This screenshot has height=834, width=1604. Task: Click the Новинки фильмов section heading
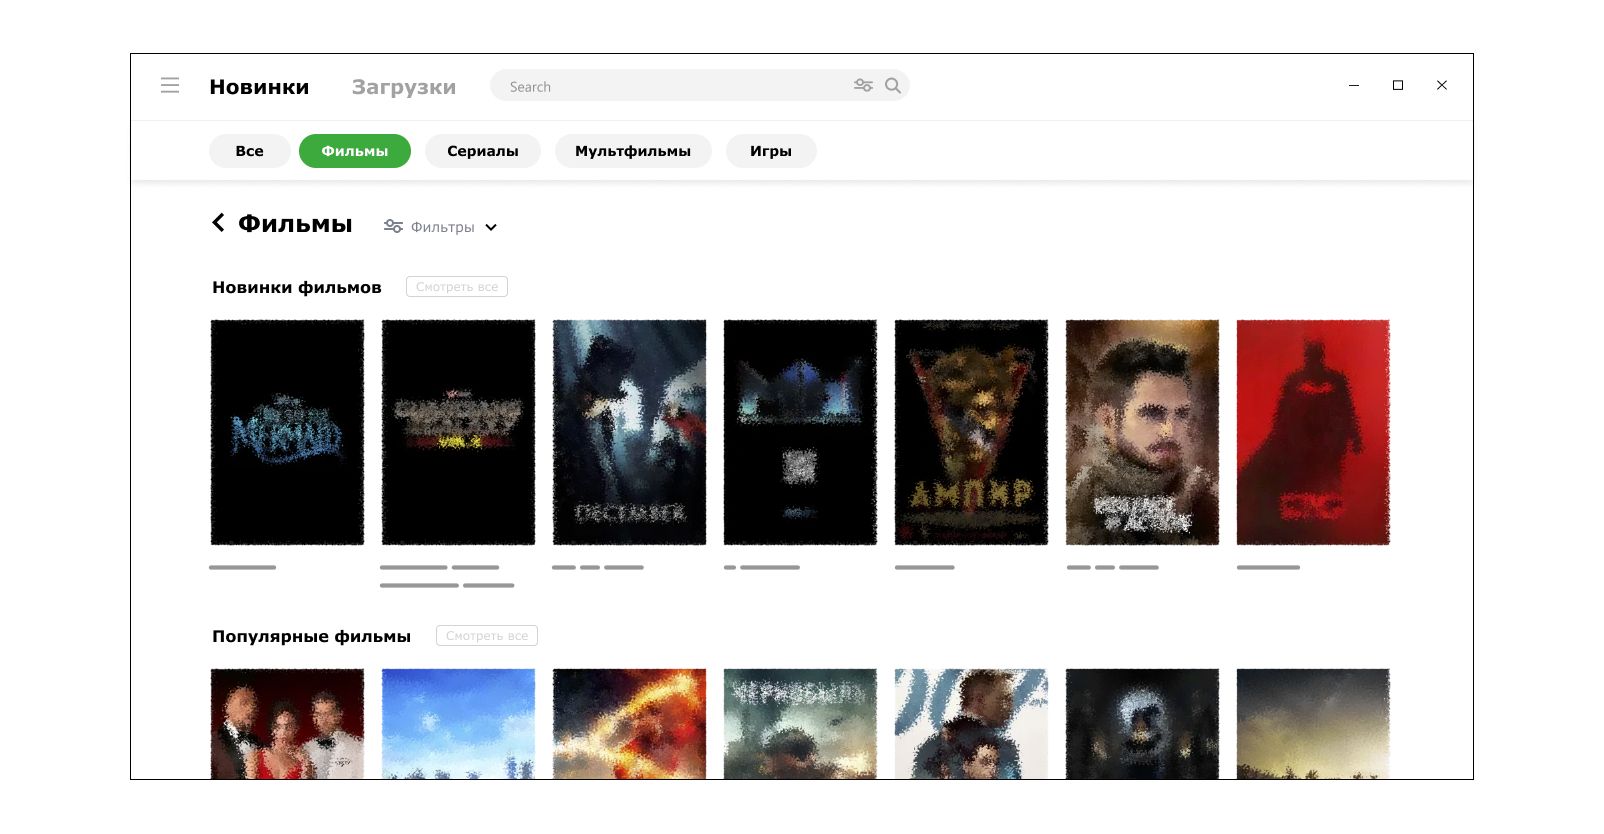pos(297,288)
